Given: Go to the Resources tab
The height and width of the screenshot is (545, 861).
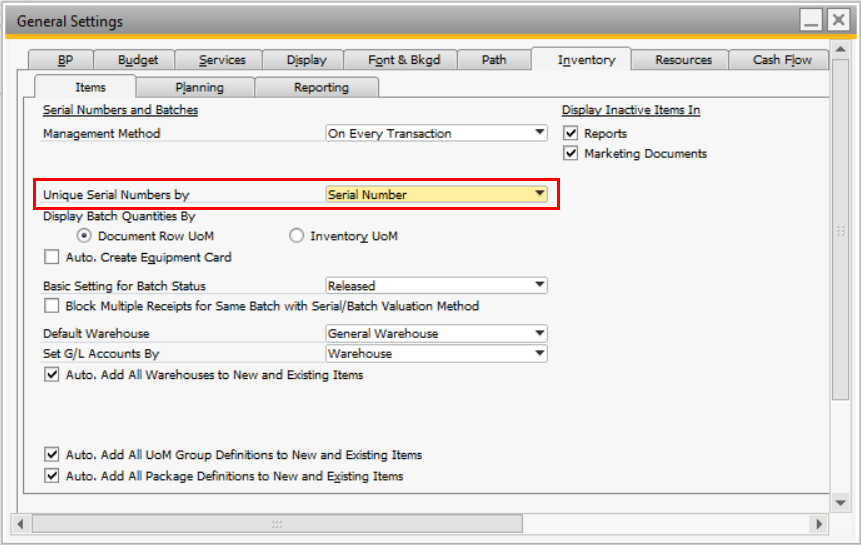Looking at the screenshot, I should (684, 60).
